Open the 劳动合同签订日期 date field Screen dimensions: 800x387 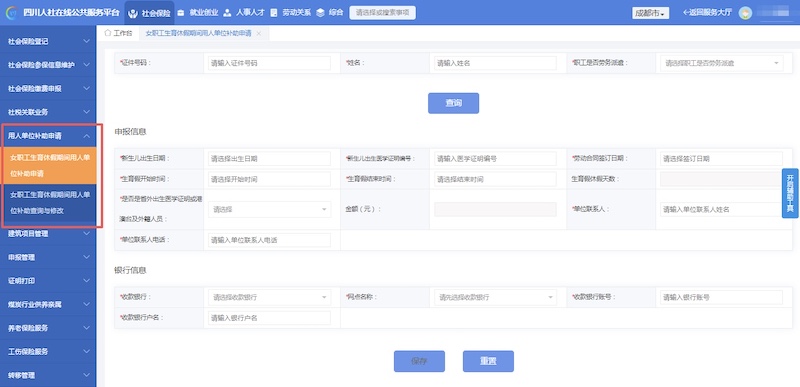pos(721,159)
